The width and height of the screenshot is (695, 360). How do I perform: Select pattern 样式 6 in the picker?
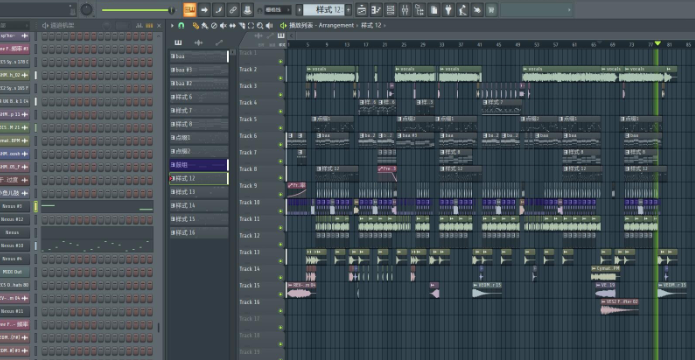[x=199, y=97]
